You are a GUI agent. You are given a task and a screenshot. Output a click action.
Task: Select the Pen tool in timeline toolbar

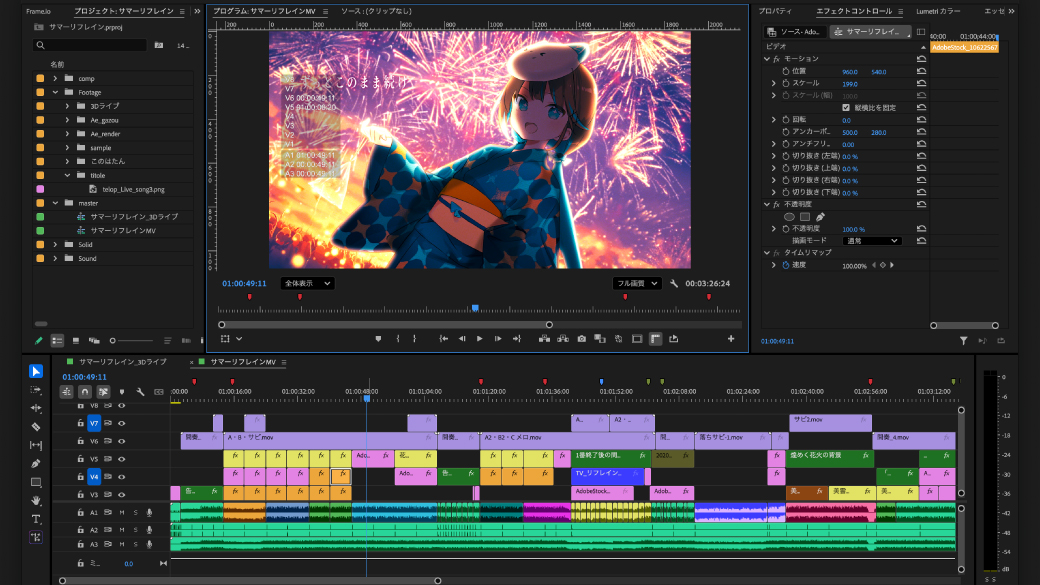[36, 464]
